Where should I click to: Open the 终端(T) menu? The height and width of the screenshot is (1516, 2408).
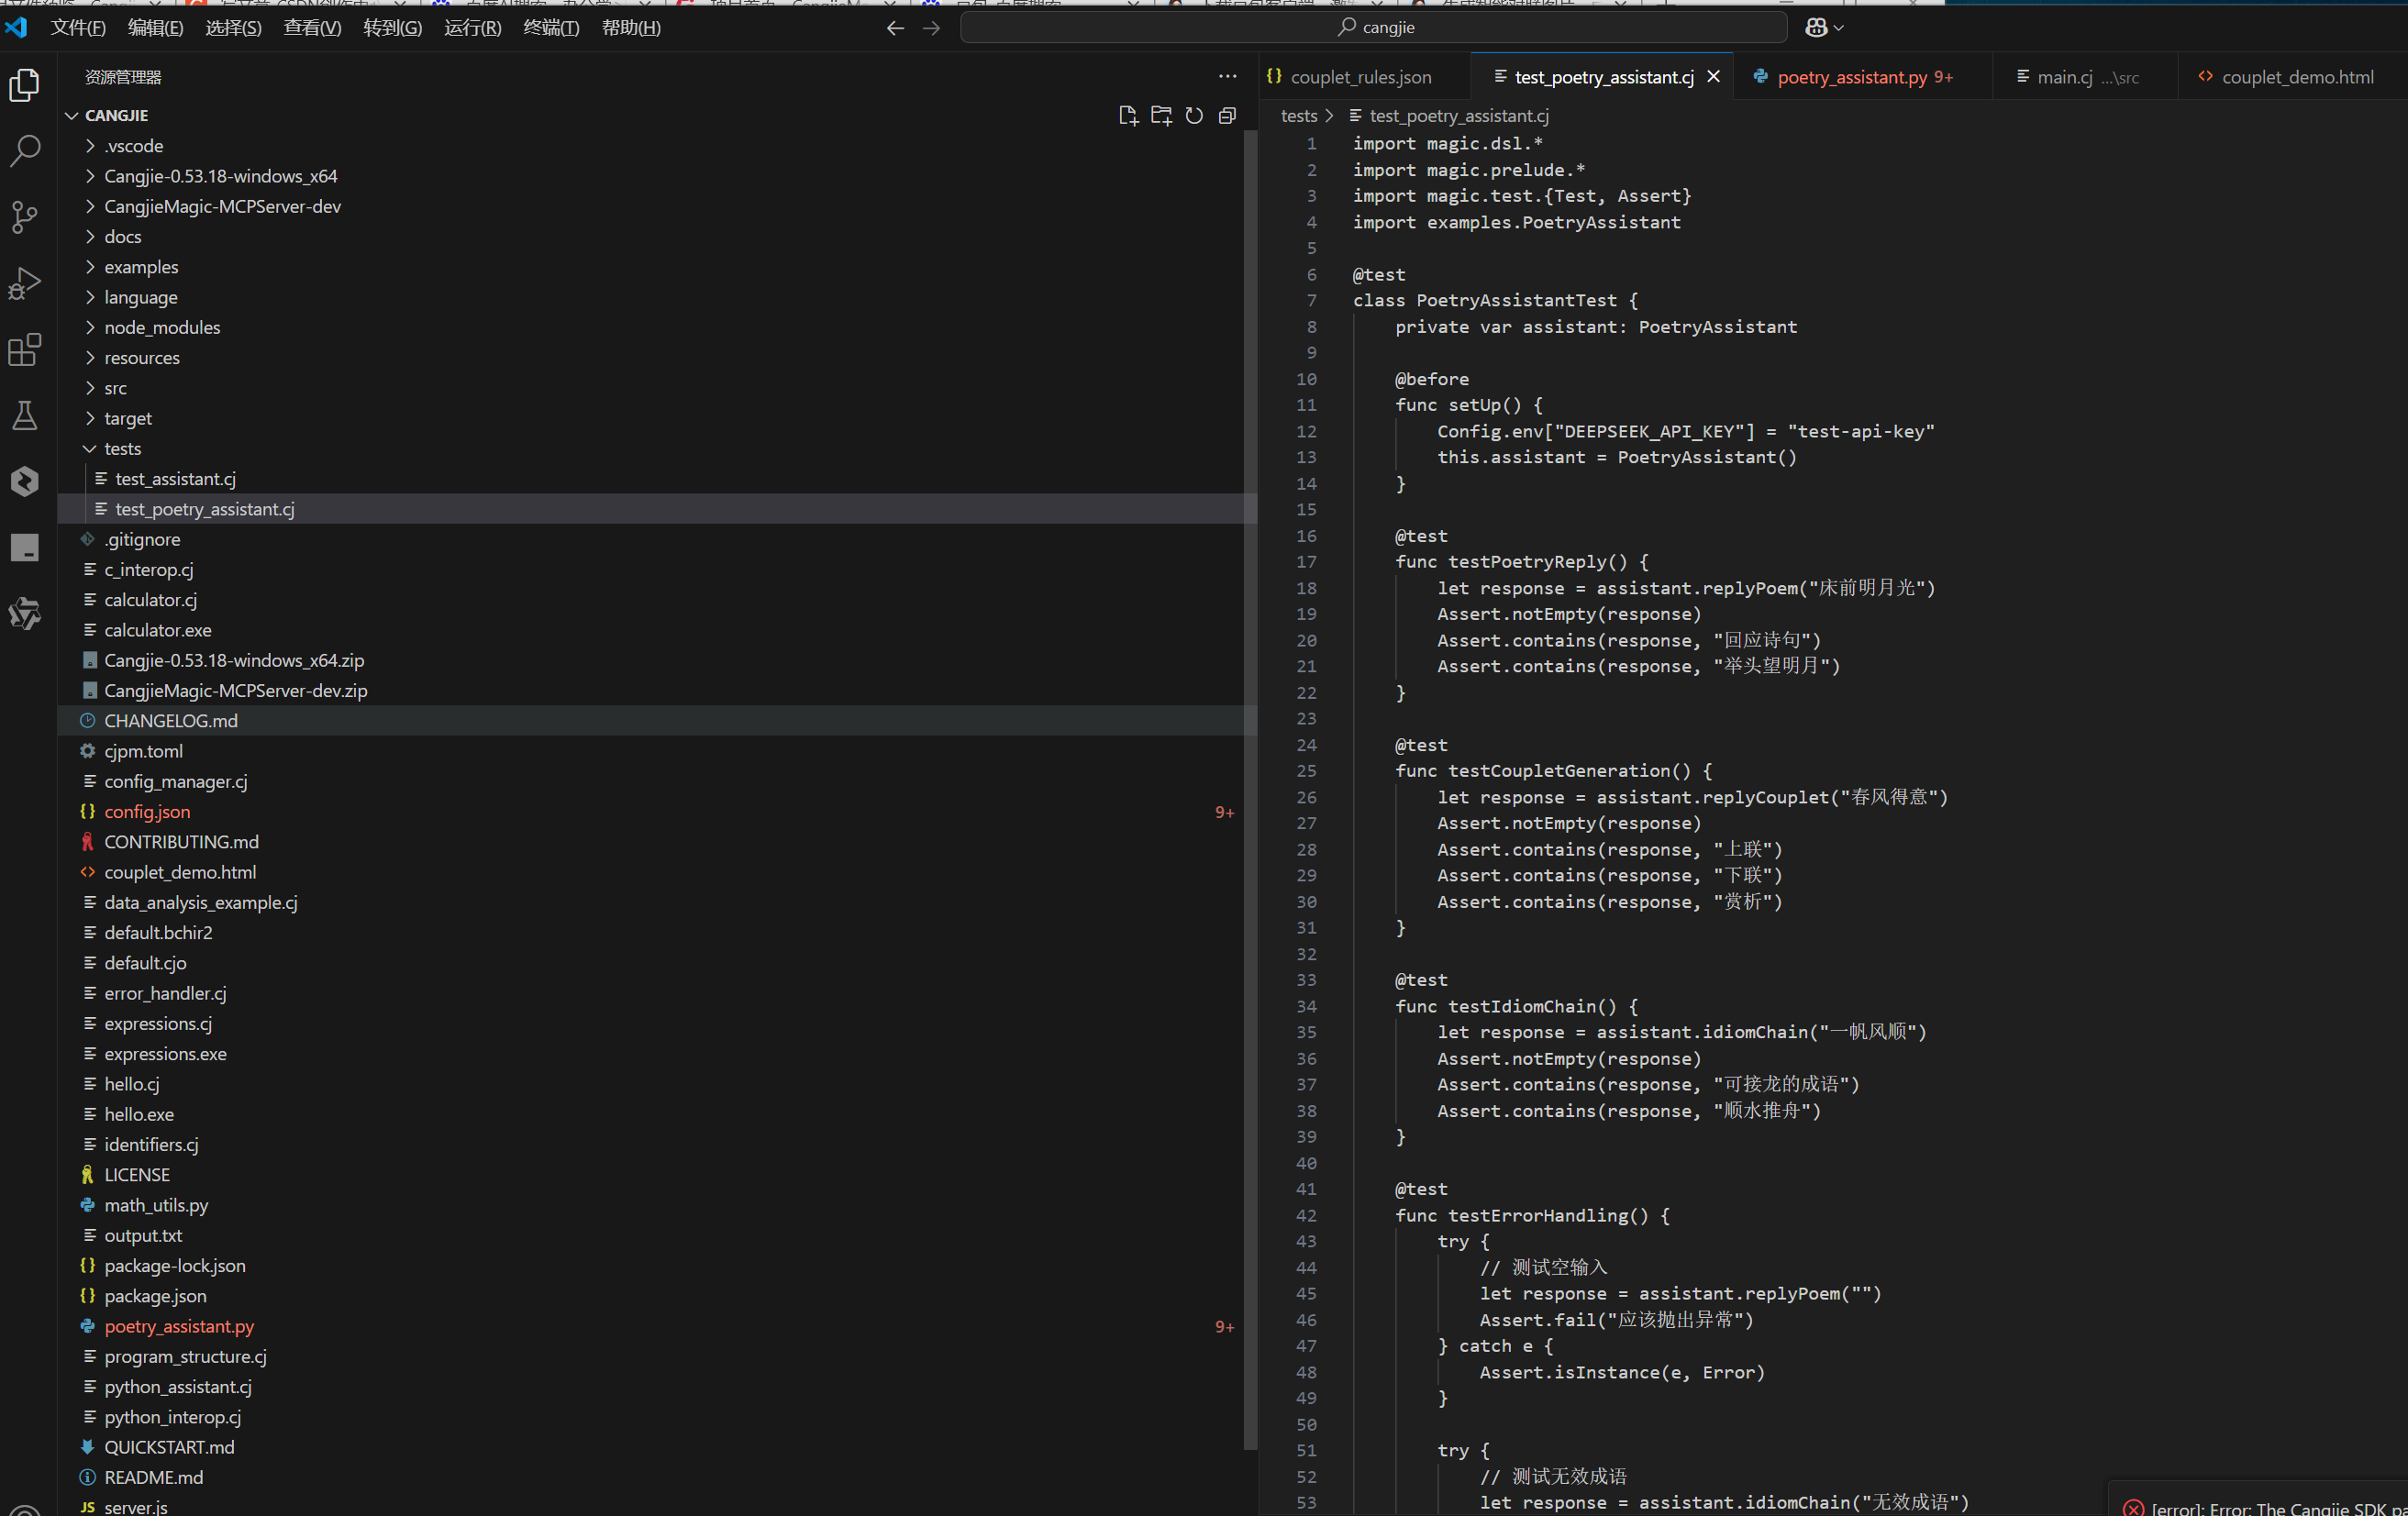point(551,28)
